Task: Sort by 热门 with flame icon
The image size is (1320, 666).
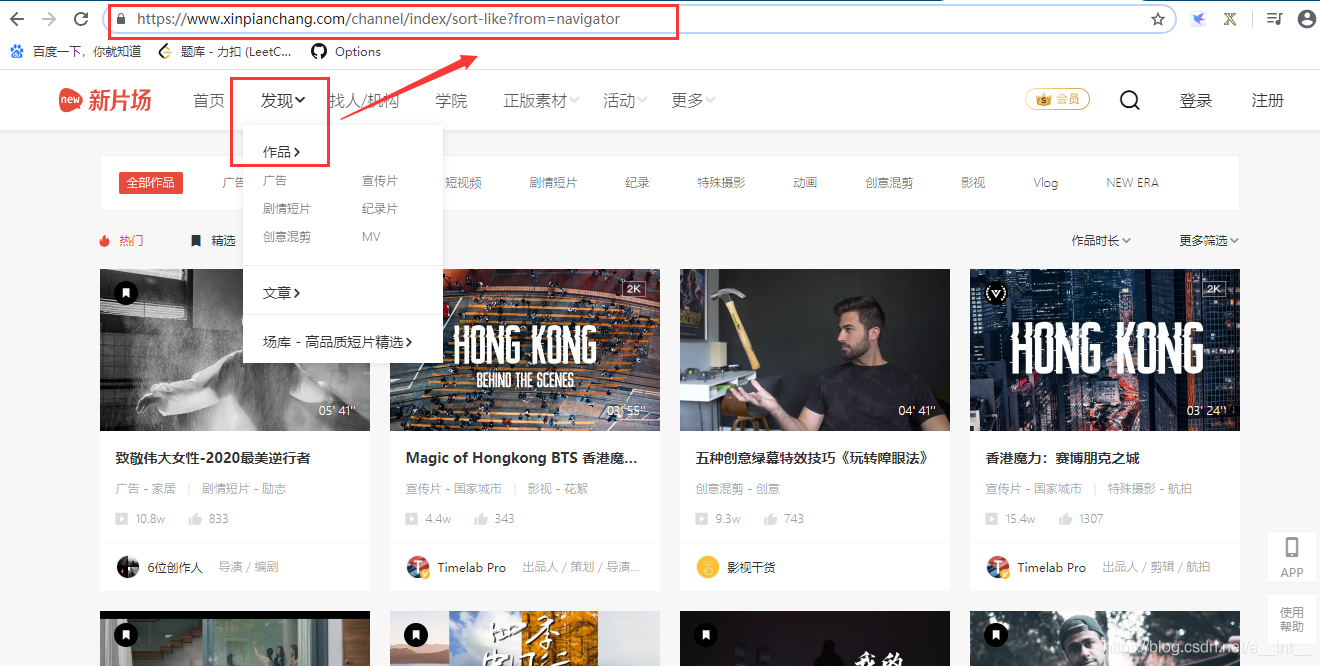Action: 121,241
